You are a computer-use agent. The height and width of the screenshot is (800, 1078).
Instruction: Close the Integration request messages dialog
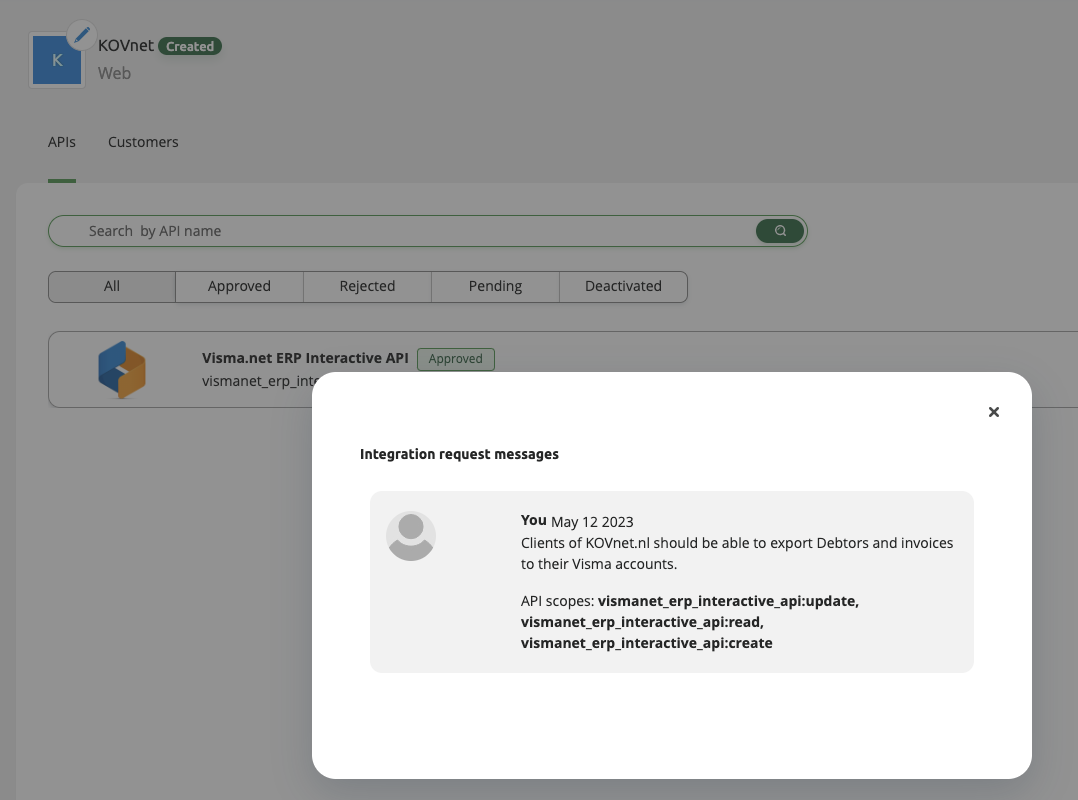click(993, 411)
